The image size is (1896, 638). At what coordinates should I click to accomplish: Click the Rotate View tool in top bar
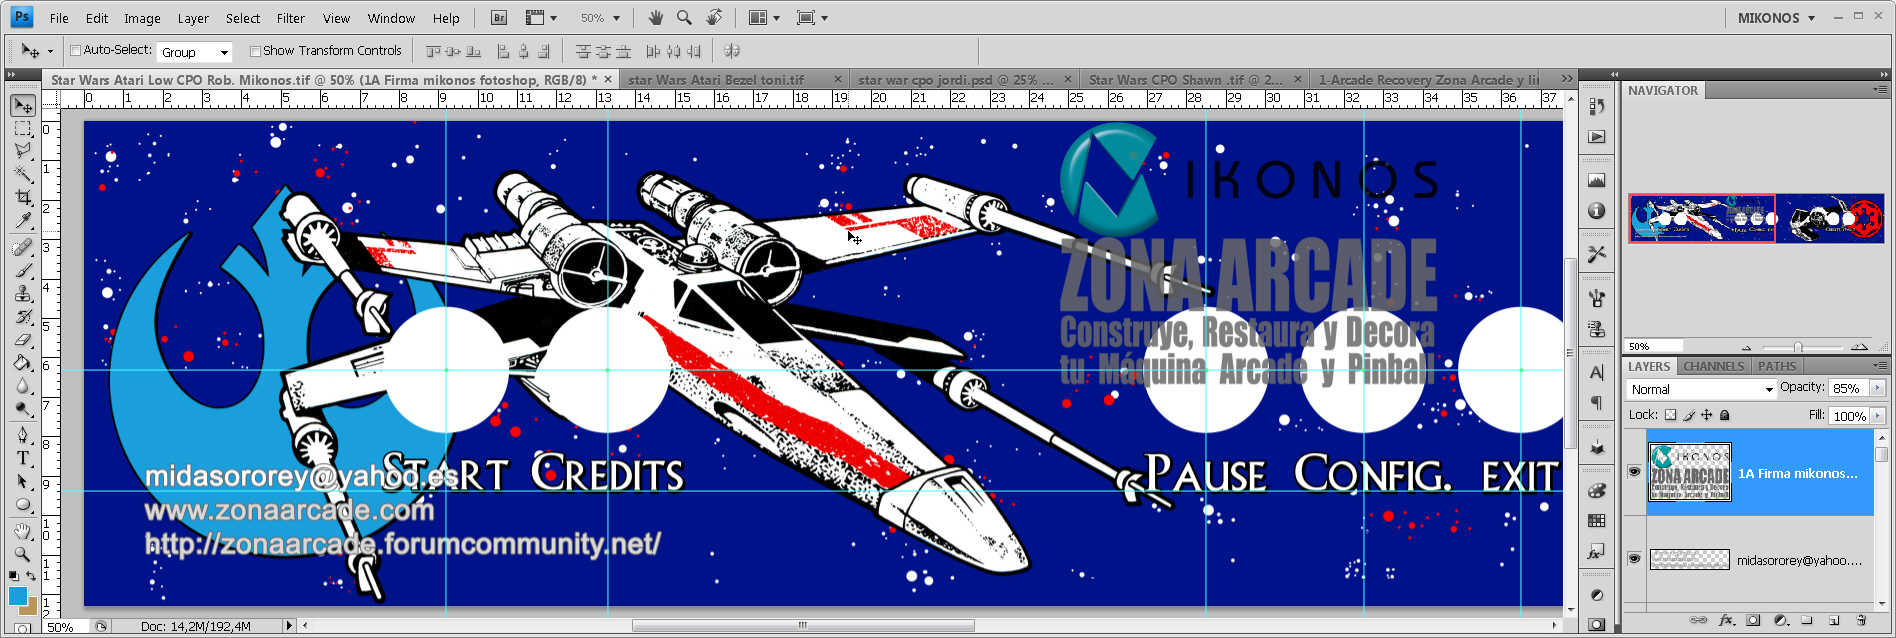pos(714,17)
